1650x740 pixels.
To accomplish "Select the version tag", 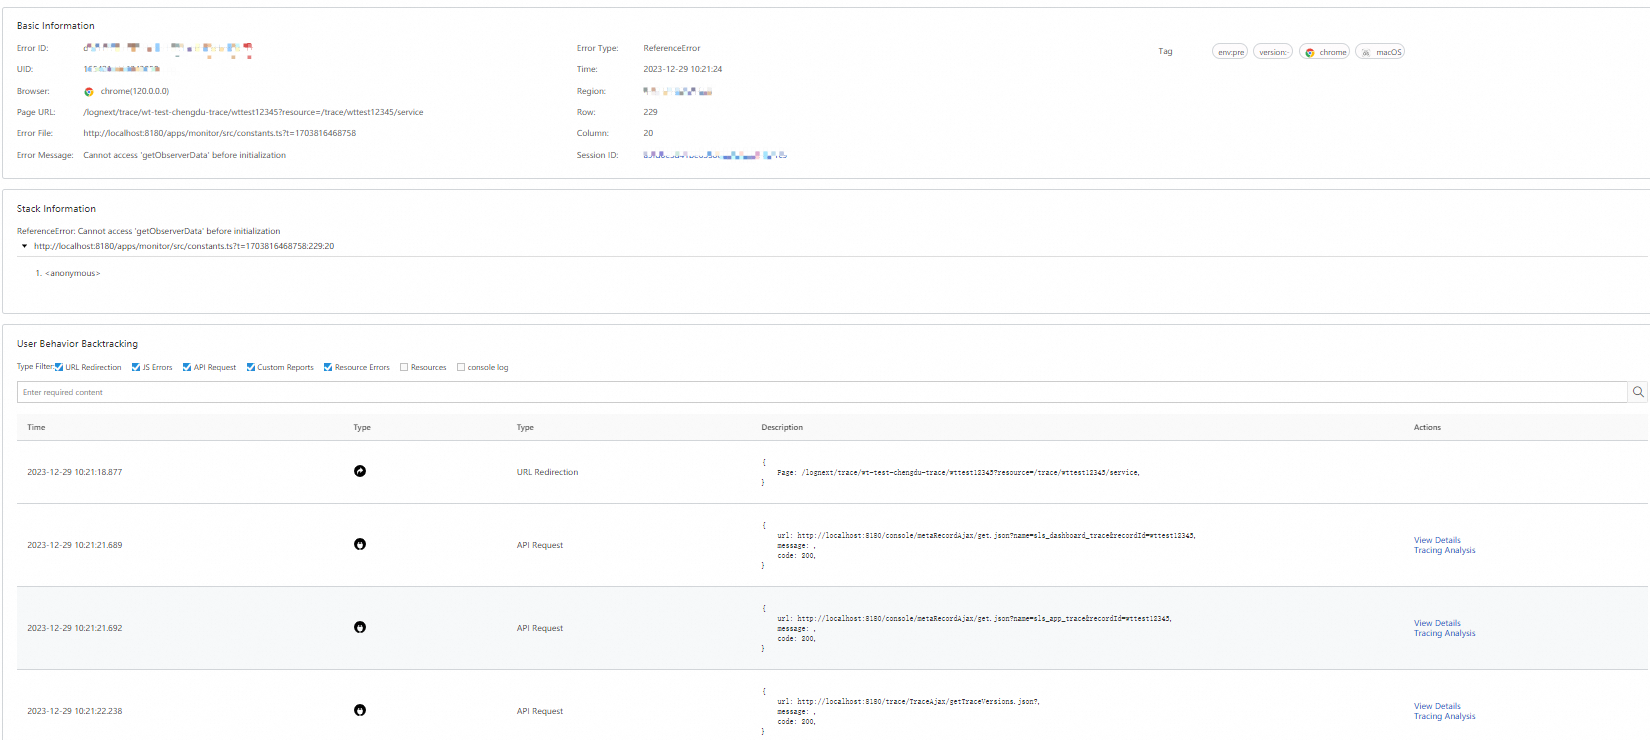I will tap(1273, 52).
